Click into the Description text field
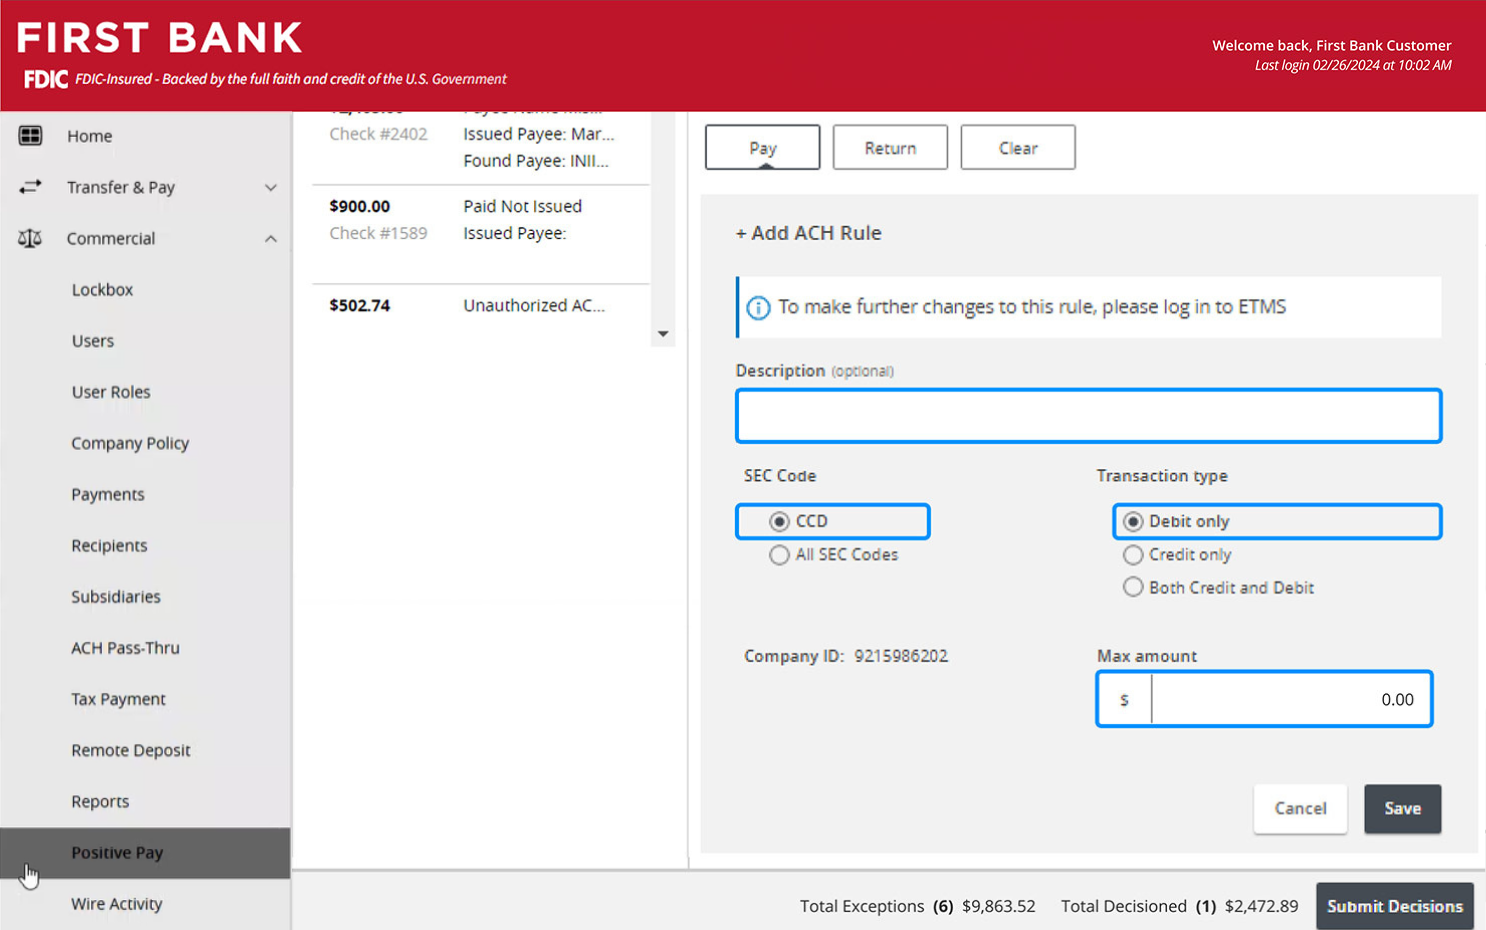The width and height of the screenshot is (1486, 930). [x=1088, y=416]
